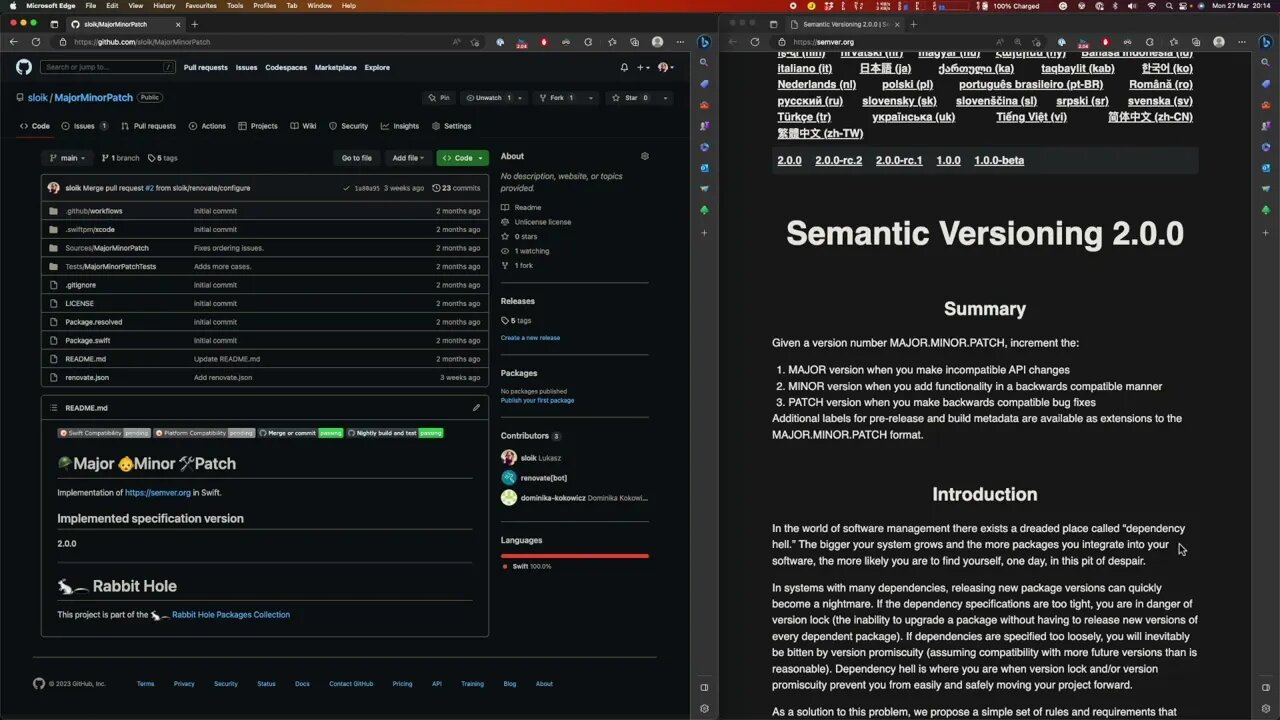The width and height of the screenshot is (1280, 720).
Task: Open new tab in the semver.org window
Action: click(913, 24)
